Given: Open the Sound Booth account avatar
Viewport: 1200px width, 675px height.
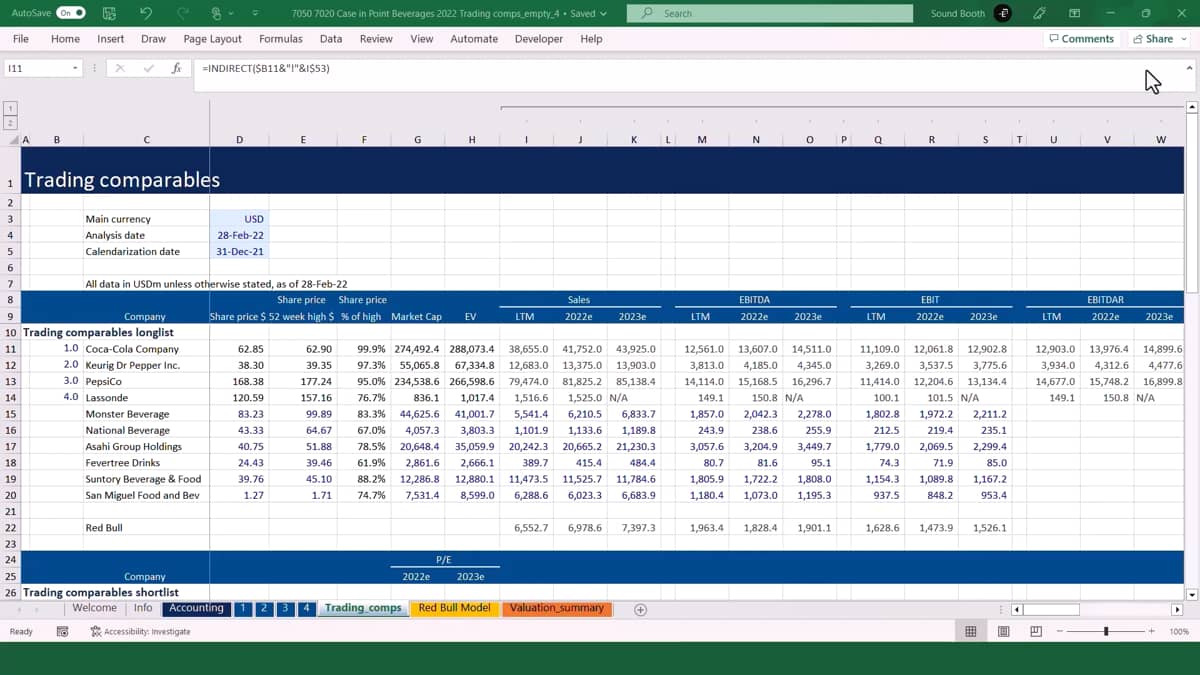Looking at the screenshot, I should pos(1003,13).
